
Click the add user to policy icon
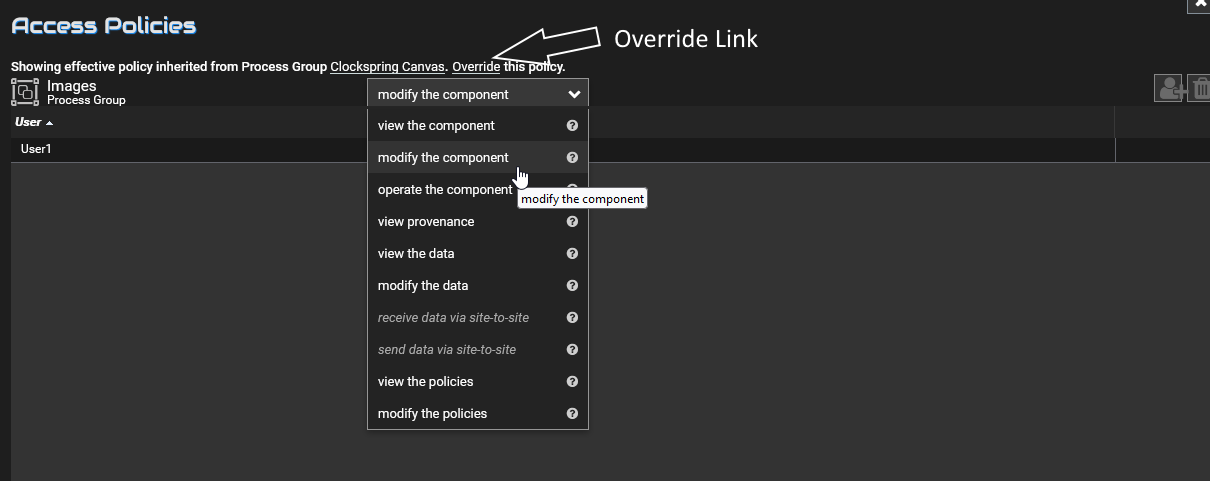[x=1169, y=89]
